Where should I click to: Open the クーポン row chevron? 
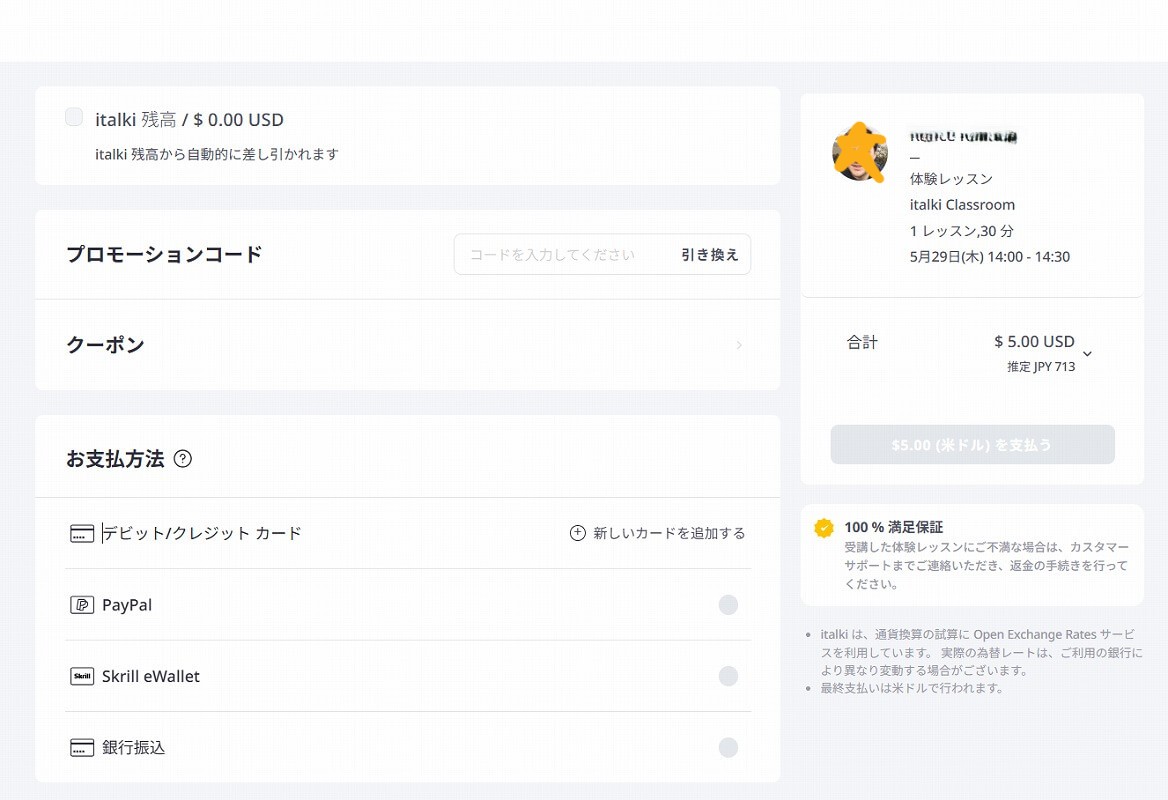[739, 345]
